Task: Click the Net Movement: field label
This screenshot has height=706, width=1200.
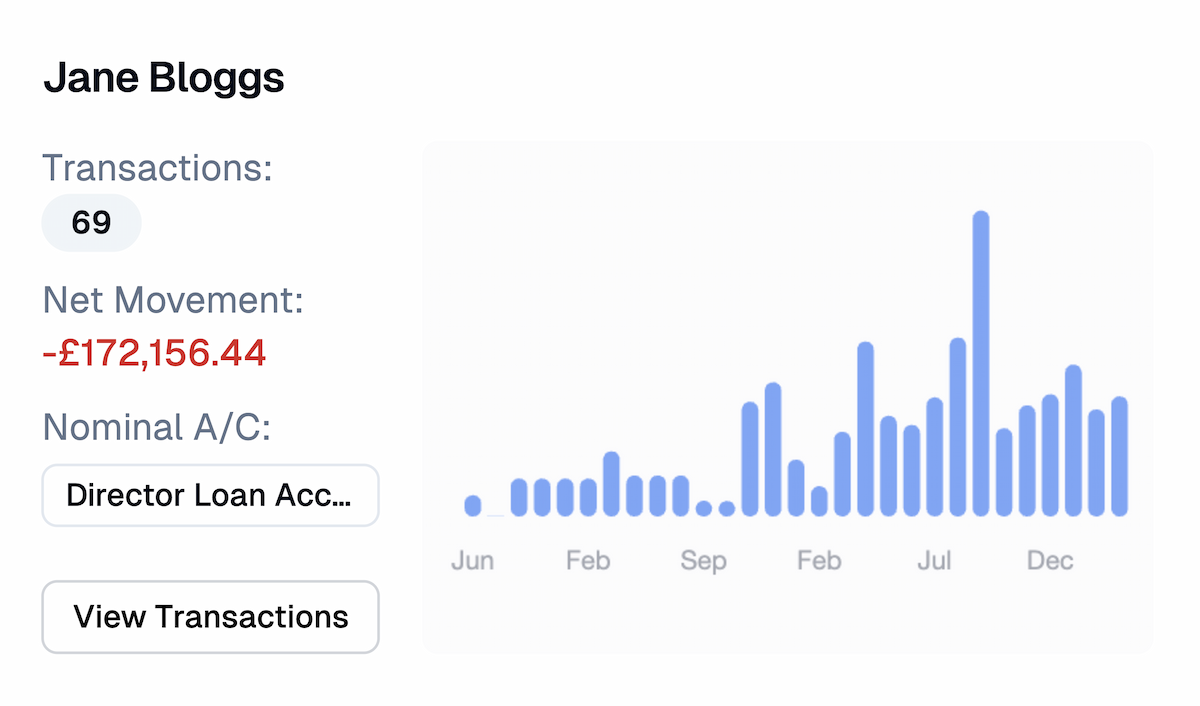Action: (x=172, y=299)
